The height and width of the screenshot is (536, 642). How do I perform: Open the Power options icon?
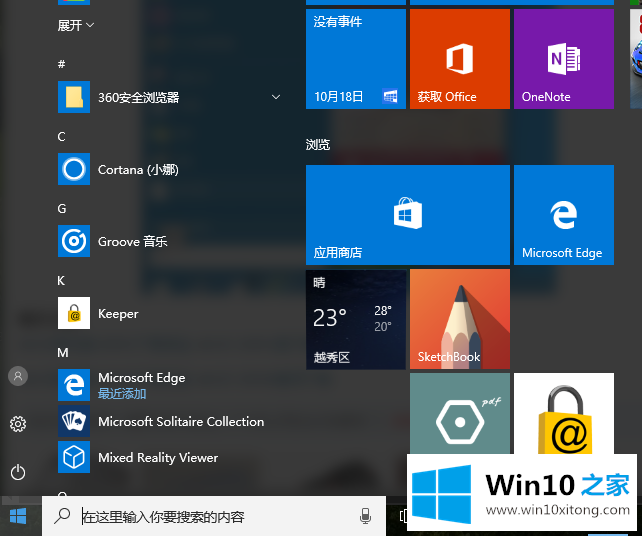pos(18,473)
